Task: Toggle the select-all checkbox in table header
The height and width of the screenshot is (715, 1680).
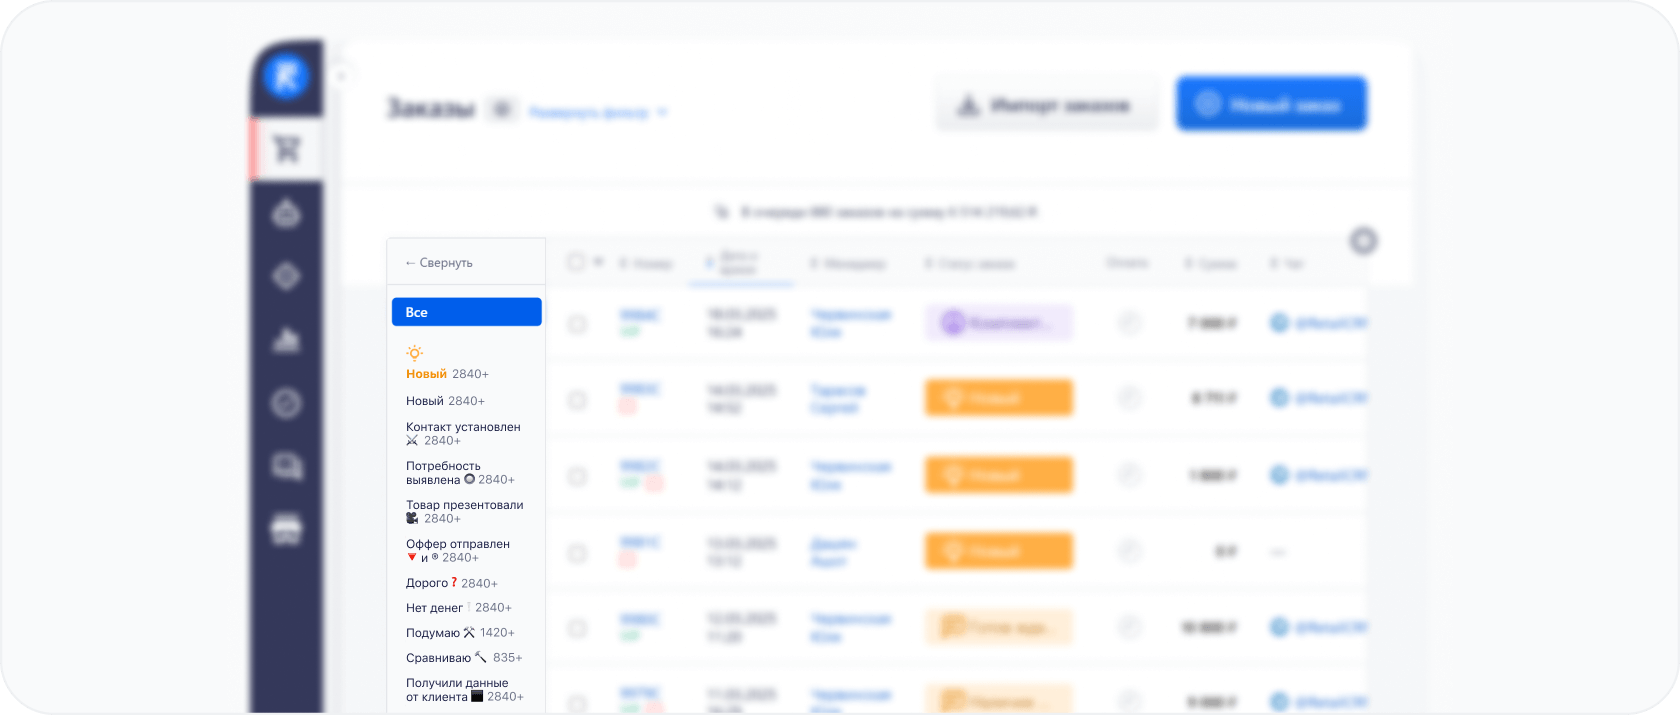Action: point(576,262)
